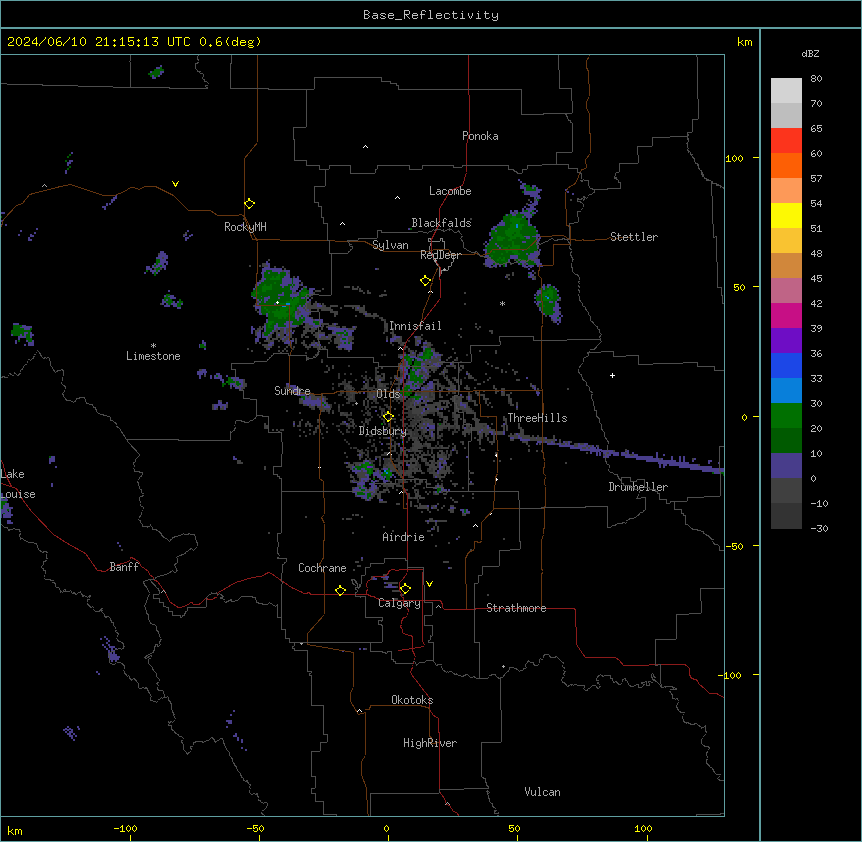Click the Cochrane town label
This screenshot has width=862, height=842.
click(x=322, y=568)
